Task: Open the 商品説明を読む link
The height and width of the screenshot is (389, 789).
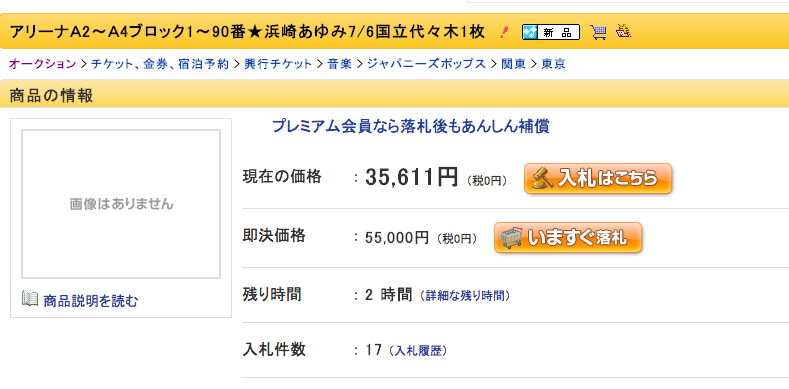Action: click(91, 301)
